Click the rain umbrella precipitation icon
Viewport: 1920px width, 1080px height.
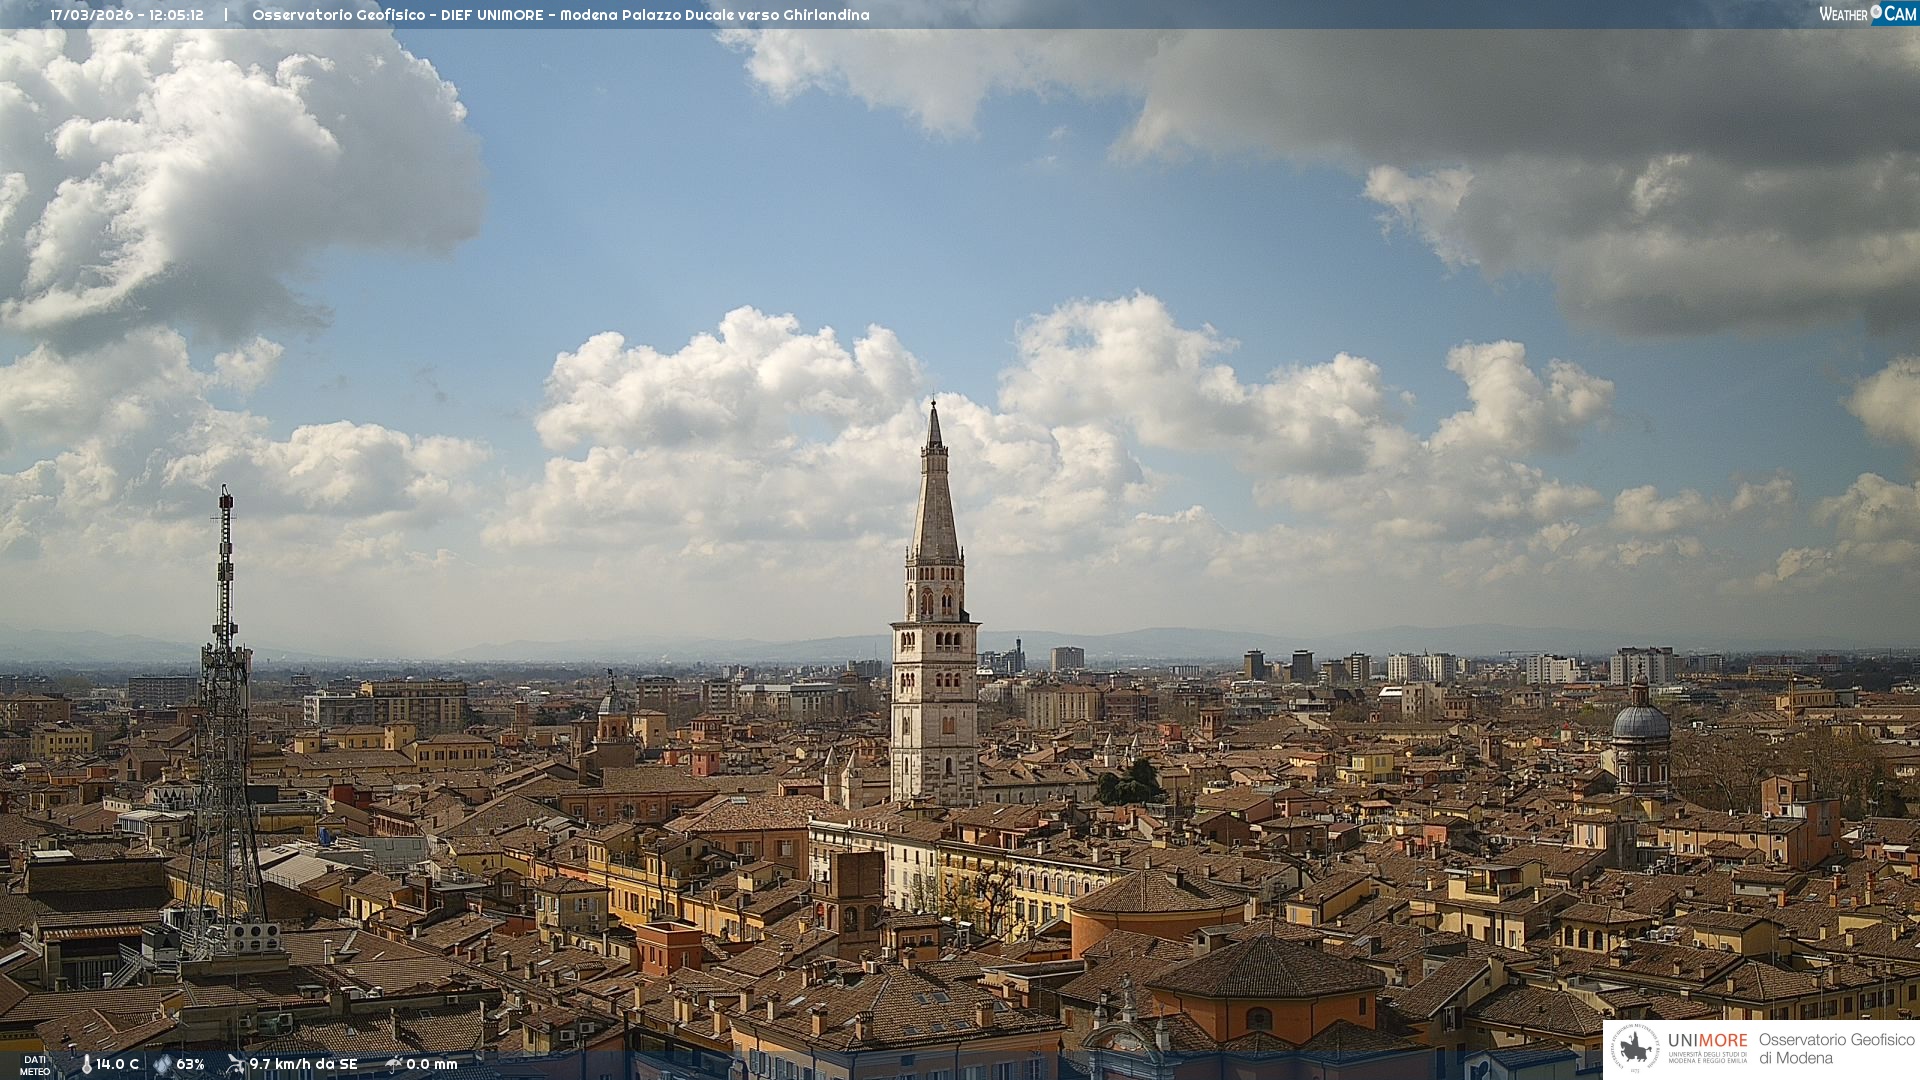click(393, 1064)
